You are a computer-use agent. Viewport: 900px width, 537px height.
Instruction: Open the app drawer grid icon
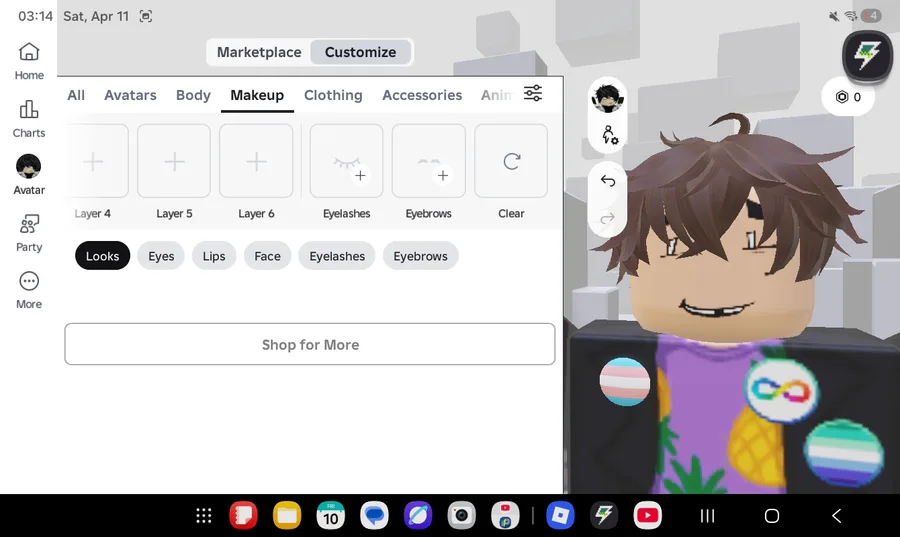tap(204, 516)
